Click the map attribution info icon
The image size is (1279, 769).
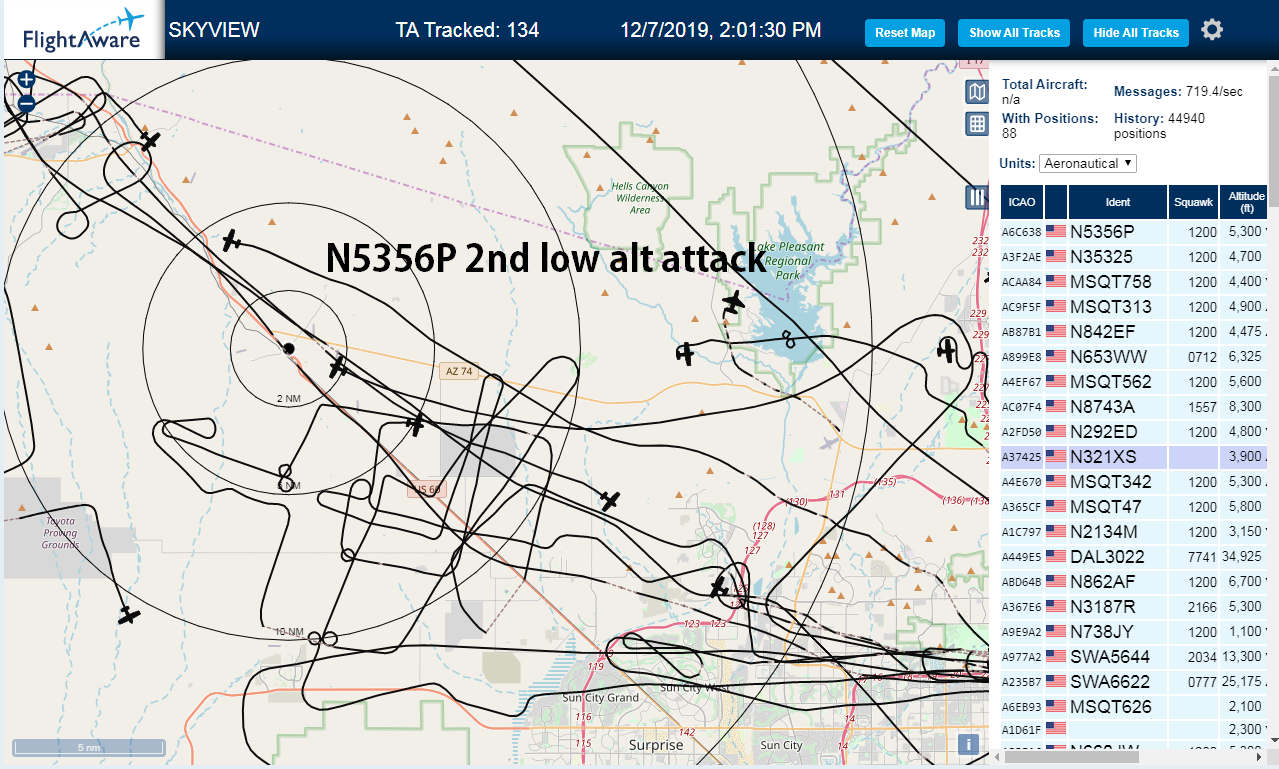pyautogui.click(x=967, y=744)
